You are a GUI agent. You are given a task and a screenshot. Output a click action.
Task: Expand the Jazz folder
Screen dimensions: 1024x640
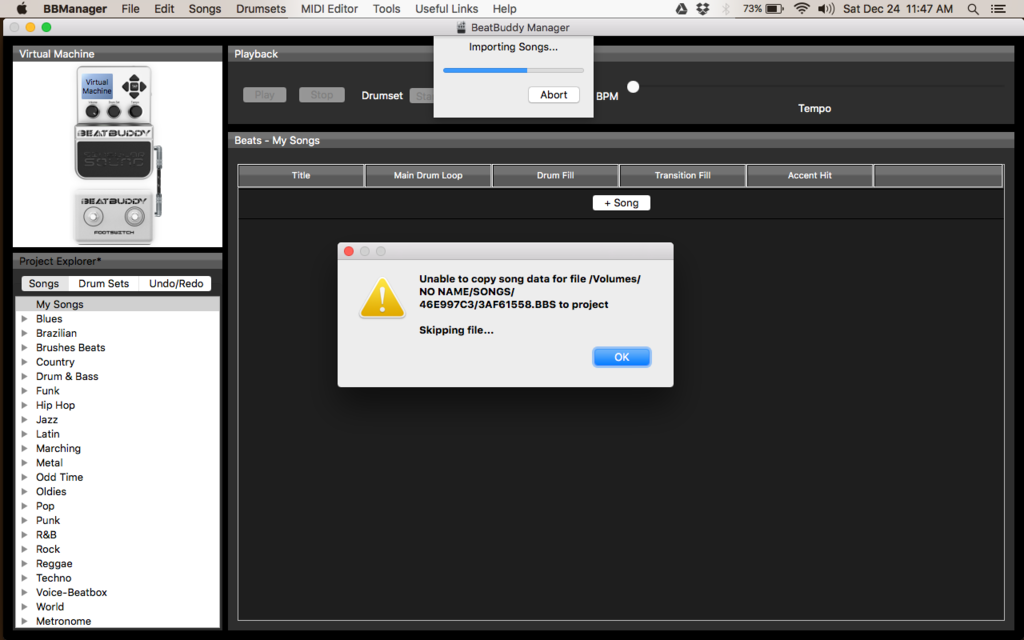24,419
